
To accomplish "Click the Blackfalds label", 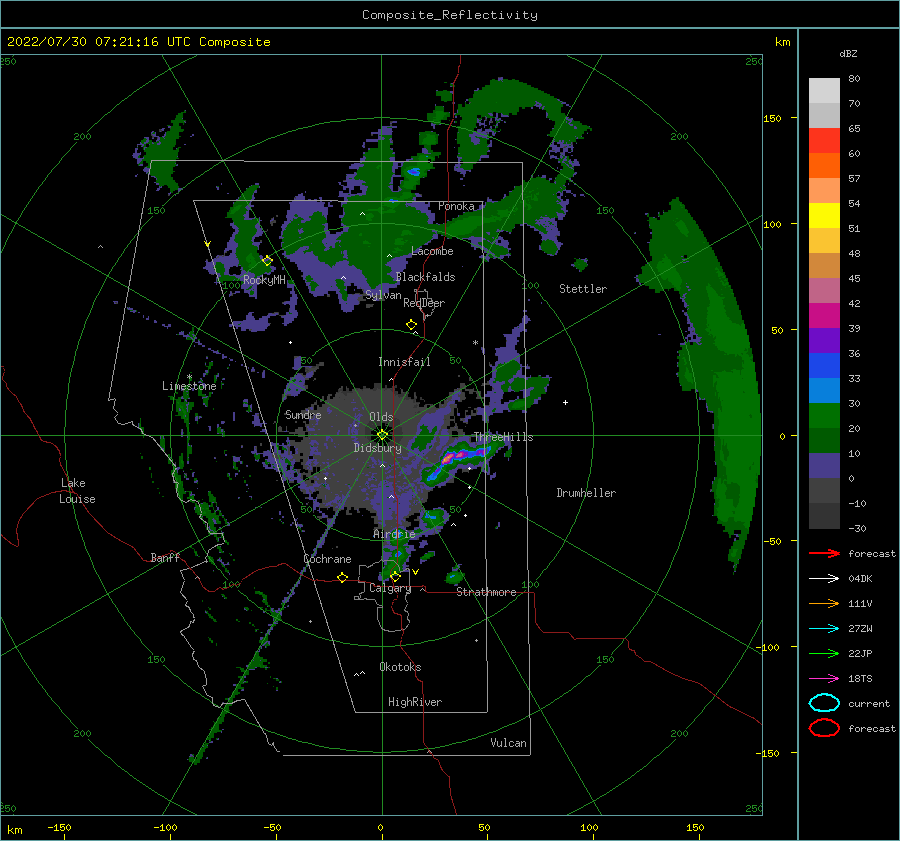I will click(x=425, y=277).
